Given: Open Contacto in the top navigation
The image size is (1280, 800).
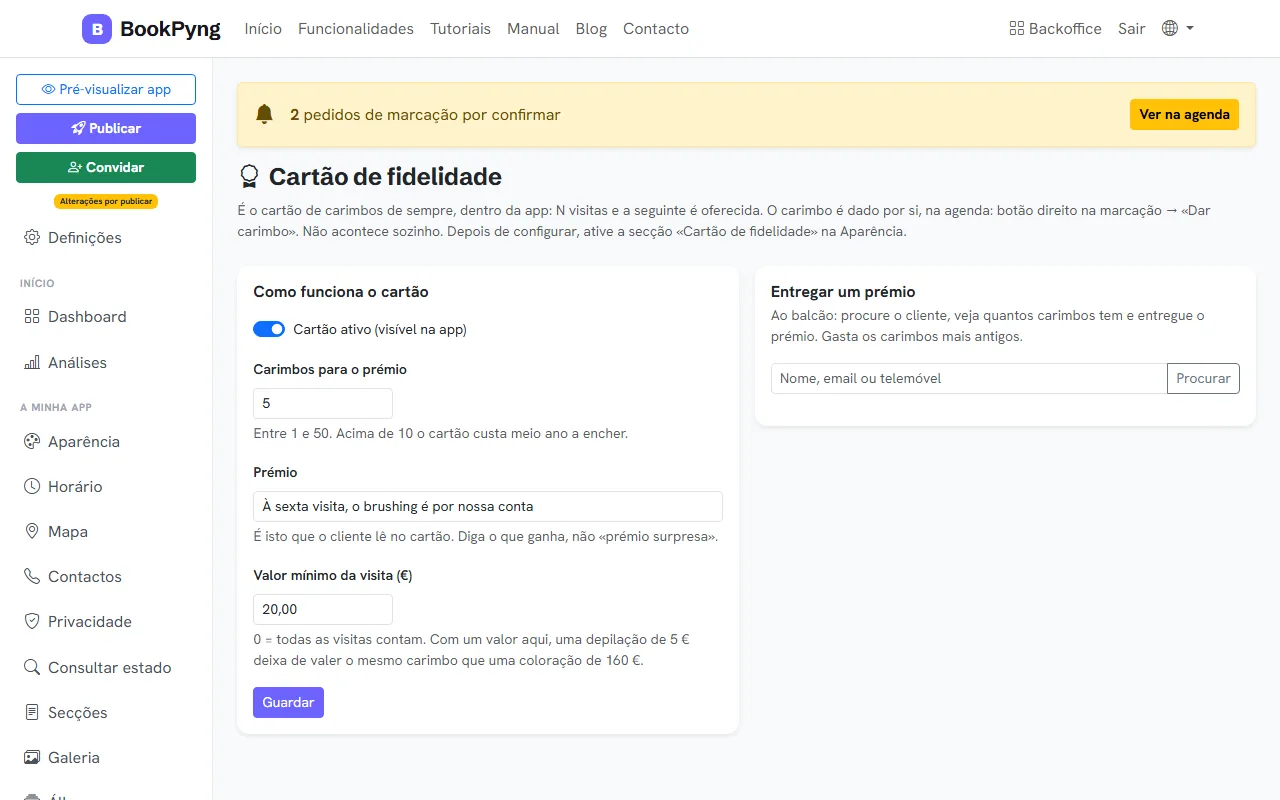Looking at the screenshot, I should point(656,29).
